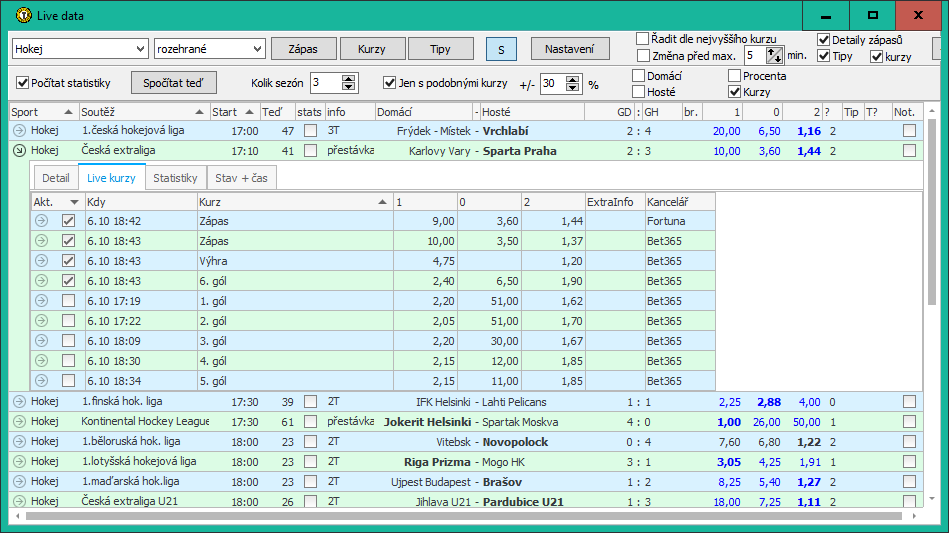Image resolution: width=949 pixels, height=533 pixels.
Task: Click arrow icon on IFK Helsinki row
Action: click(x=19, y=402)
